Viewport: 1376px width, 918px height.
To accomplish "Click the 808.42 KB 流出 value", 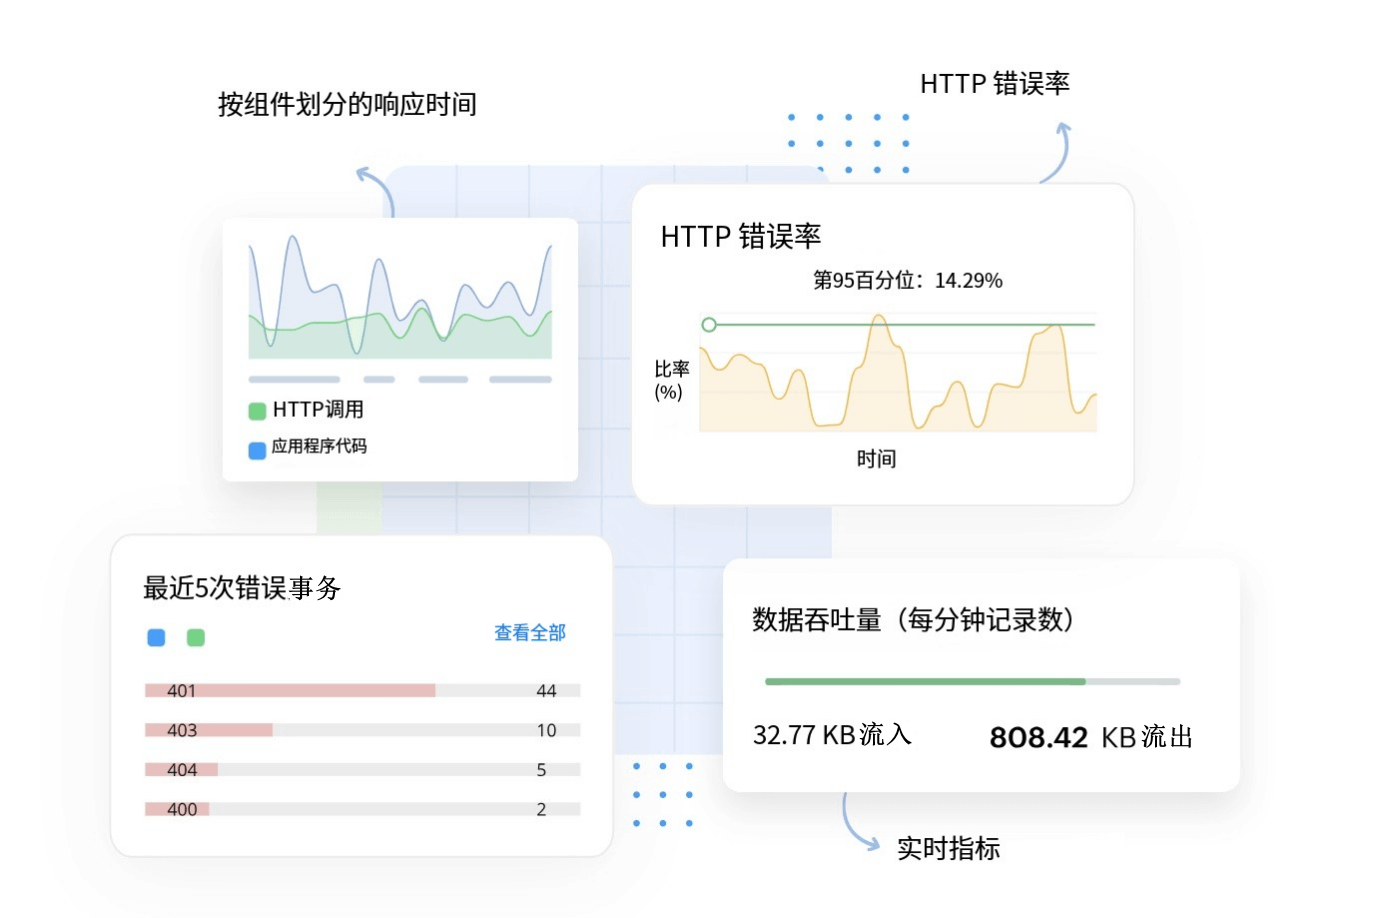I will point(1093,737).
